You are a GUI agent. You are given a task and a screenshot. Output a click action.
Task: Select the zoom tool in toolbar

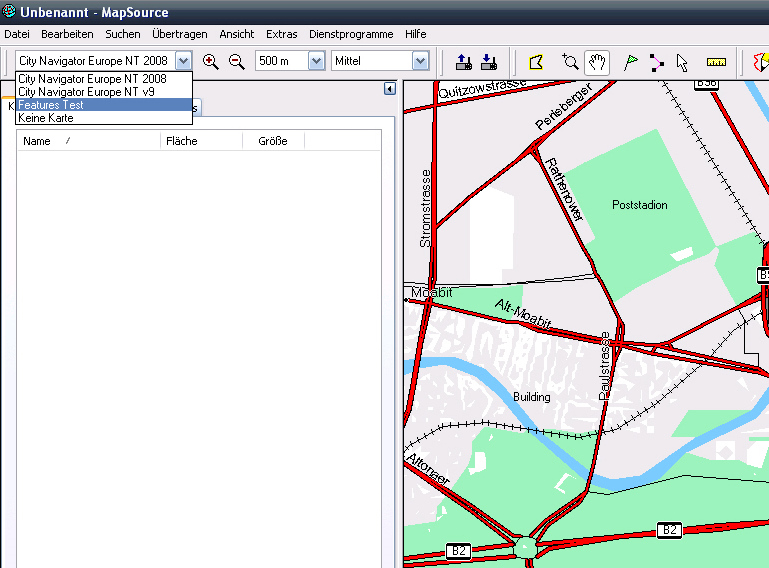click(570, 61)
